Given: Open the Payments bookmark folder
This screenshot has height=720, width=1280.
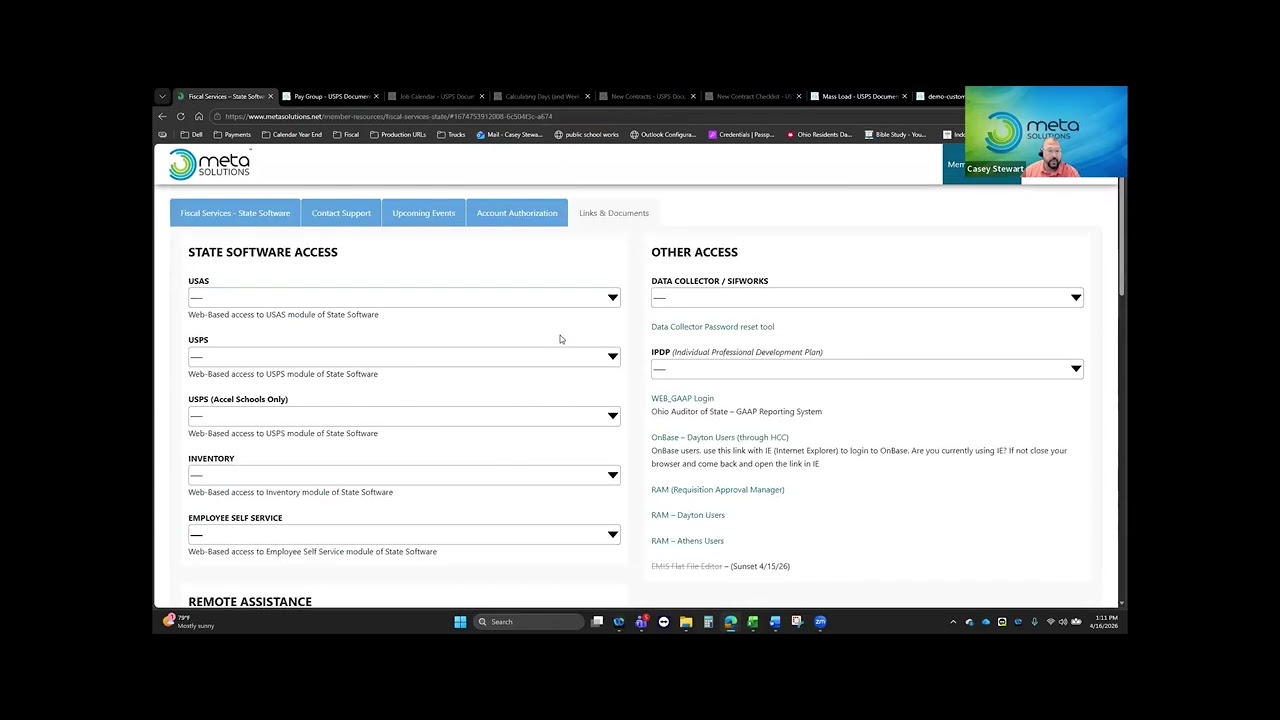Looking at the screenshot, I should click(x=232, y=134).
